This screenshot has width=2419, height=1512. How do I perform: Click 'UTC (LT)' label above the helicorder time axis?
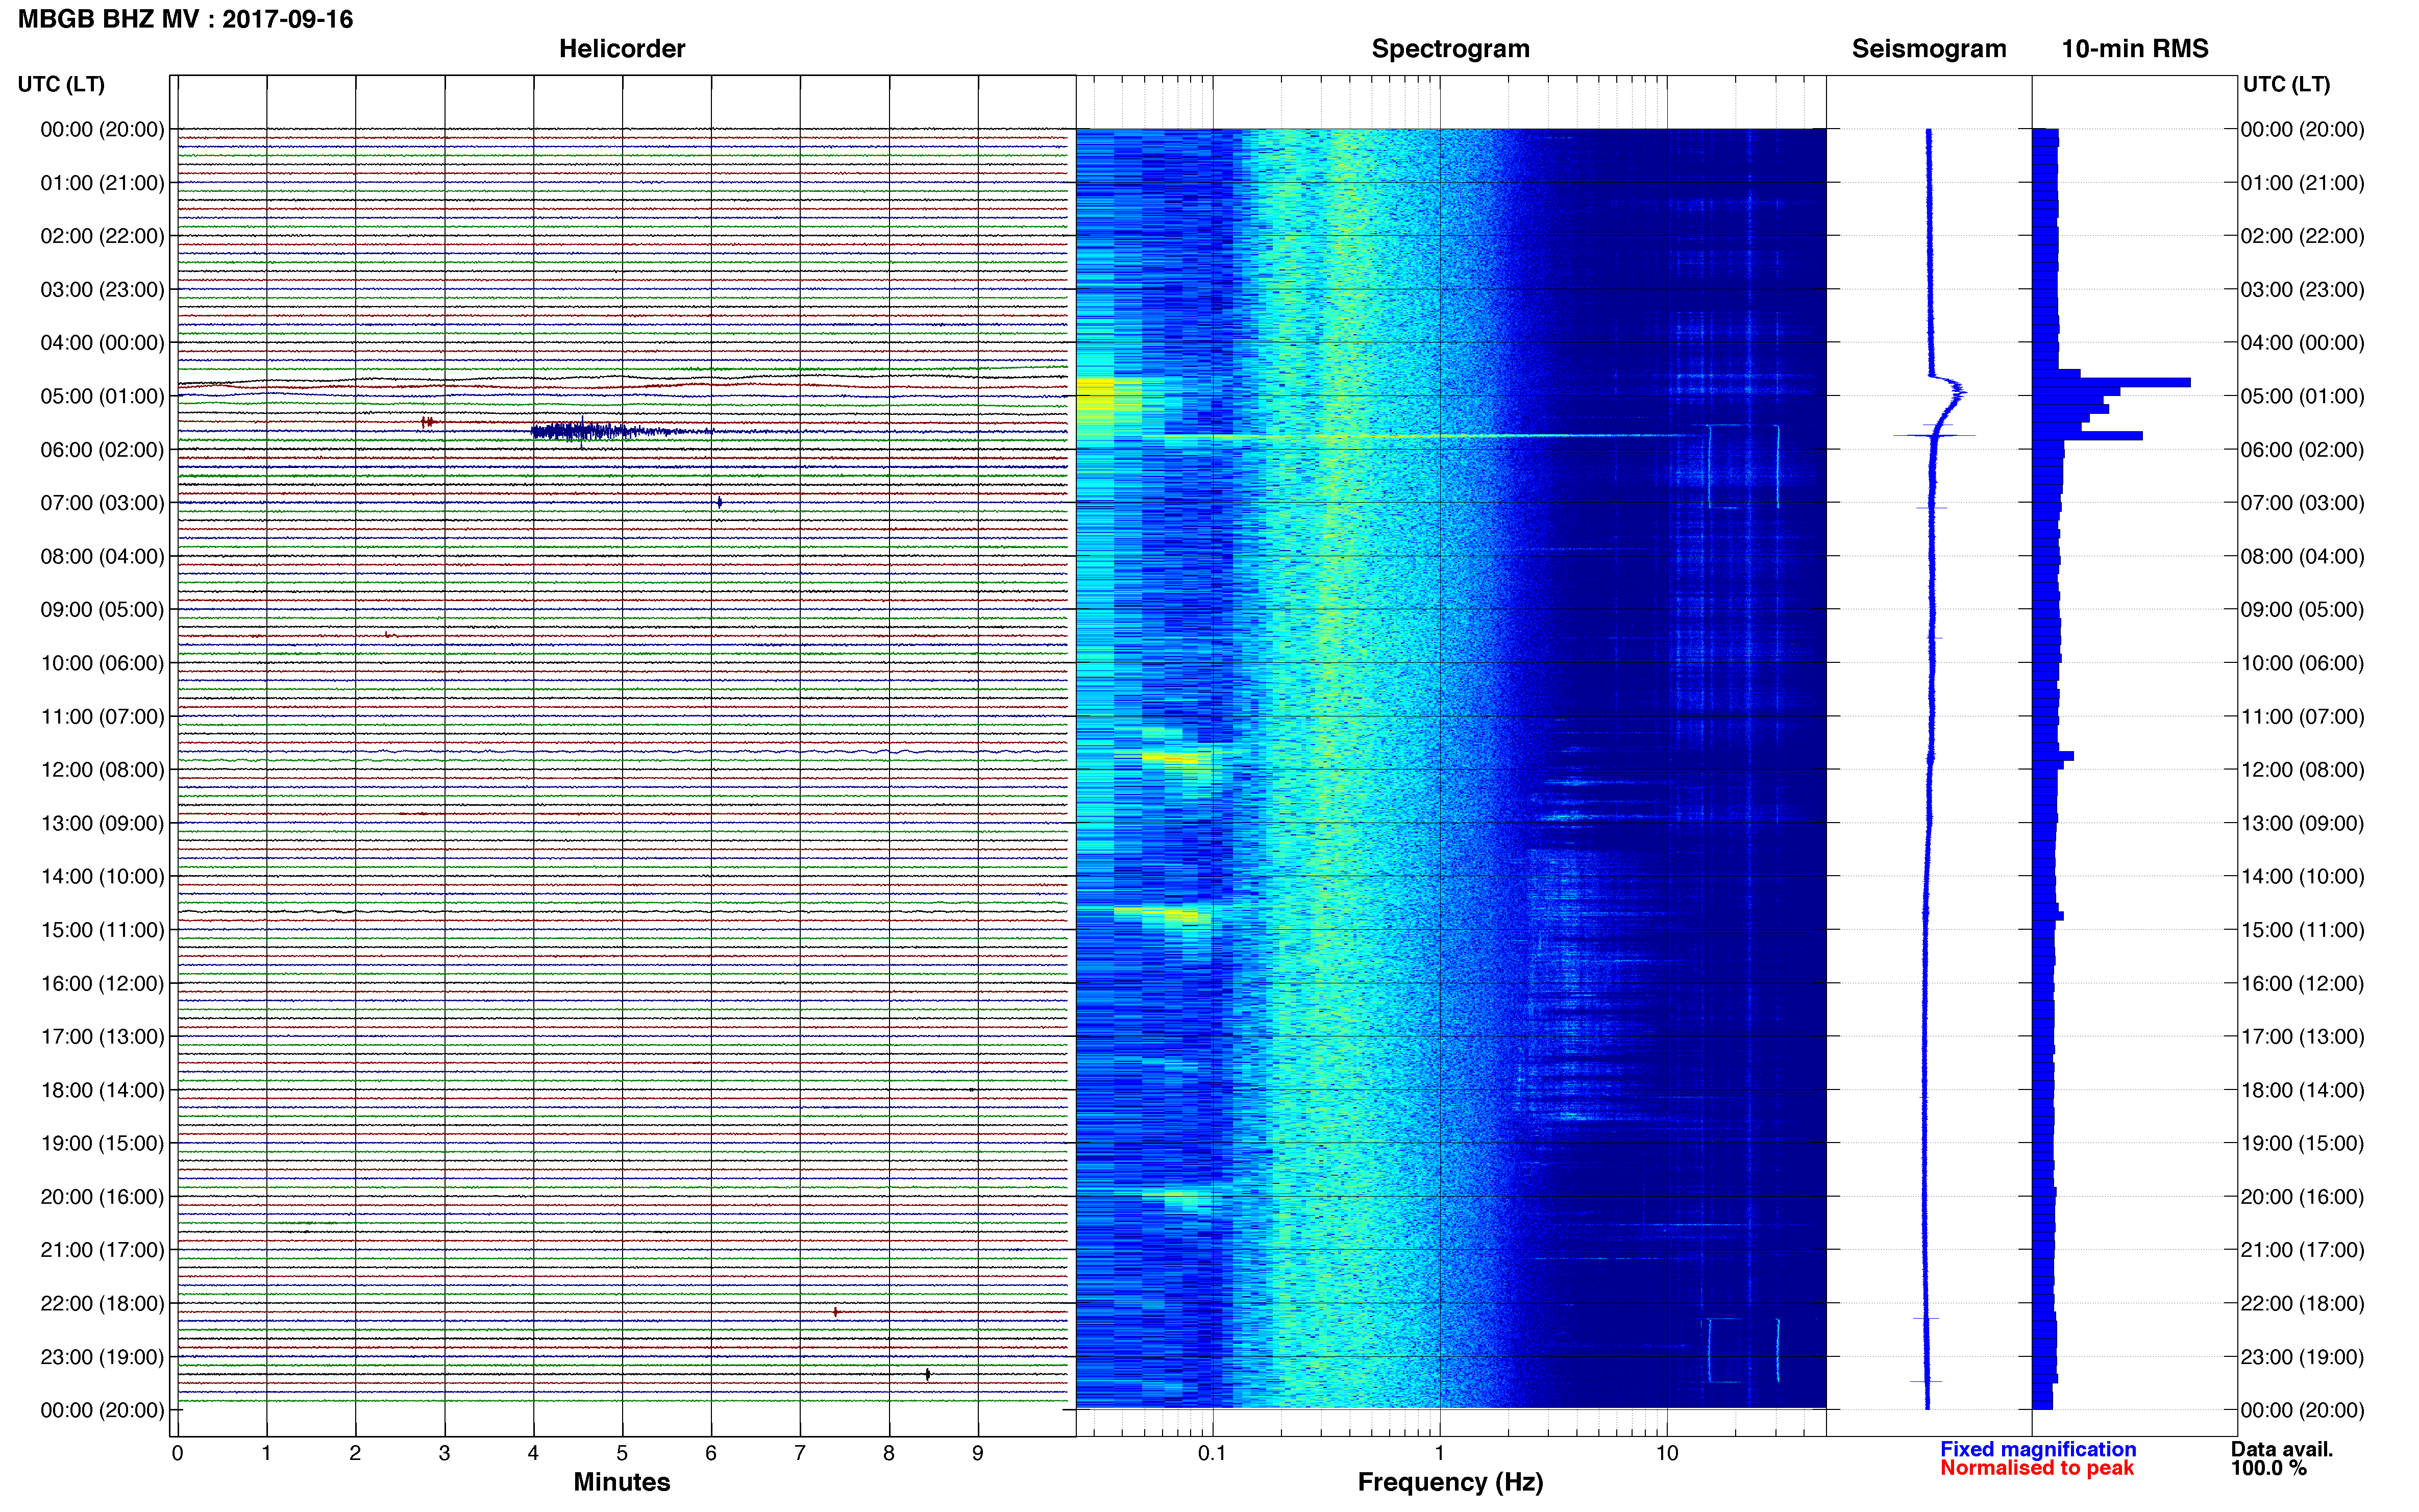coord(61,84)
